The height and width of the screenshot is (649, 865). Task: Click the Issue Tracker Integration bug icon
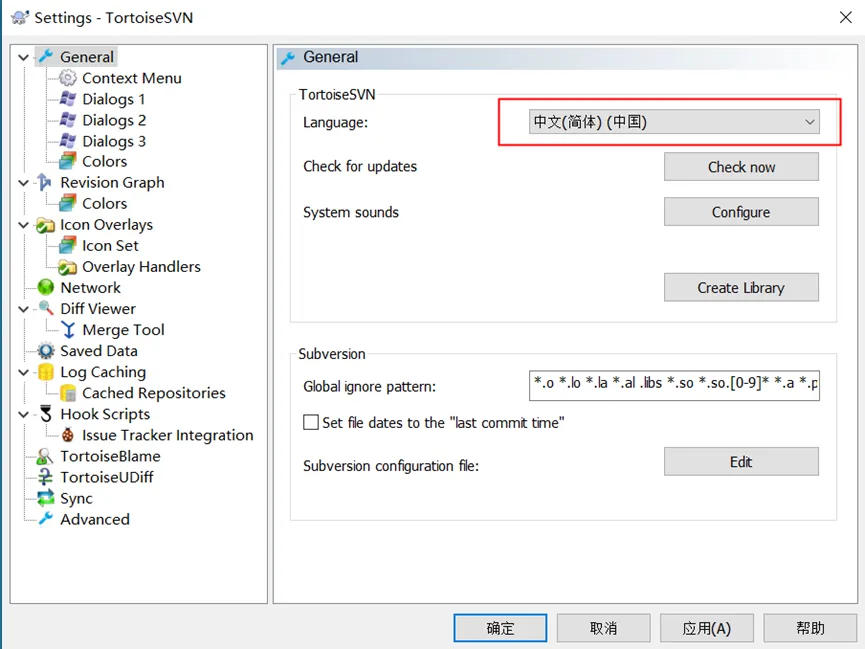point(68,435)
